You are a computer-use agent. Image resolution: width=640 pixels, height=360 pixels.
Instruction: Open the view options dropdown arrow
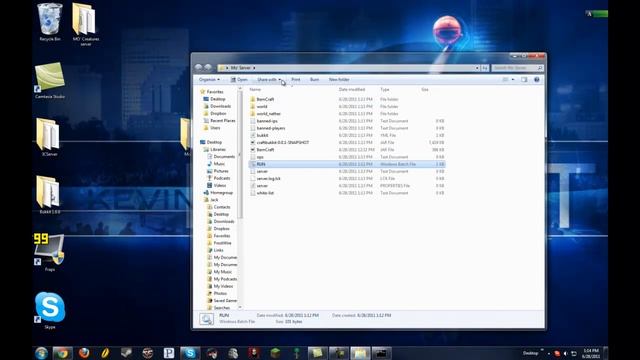point(513,80)
